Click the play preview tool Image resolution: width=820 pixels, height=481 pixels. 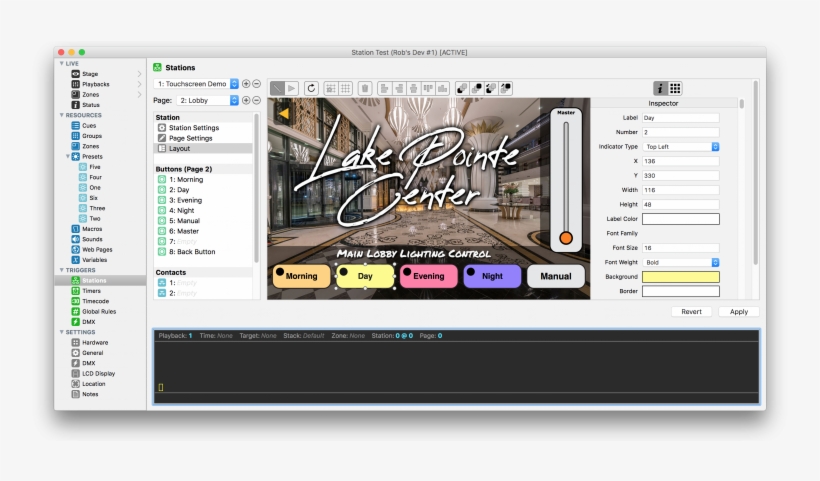[291, 88]
